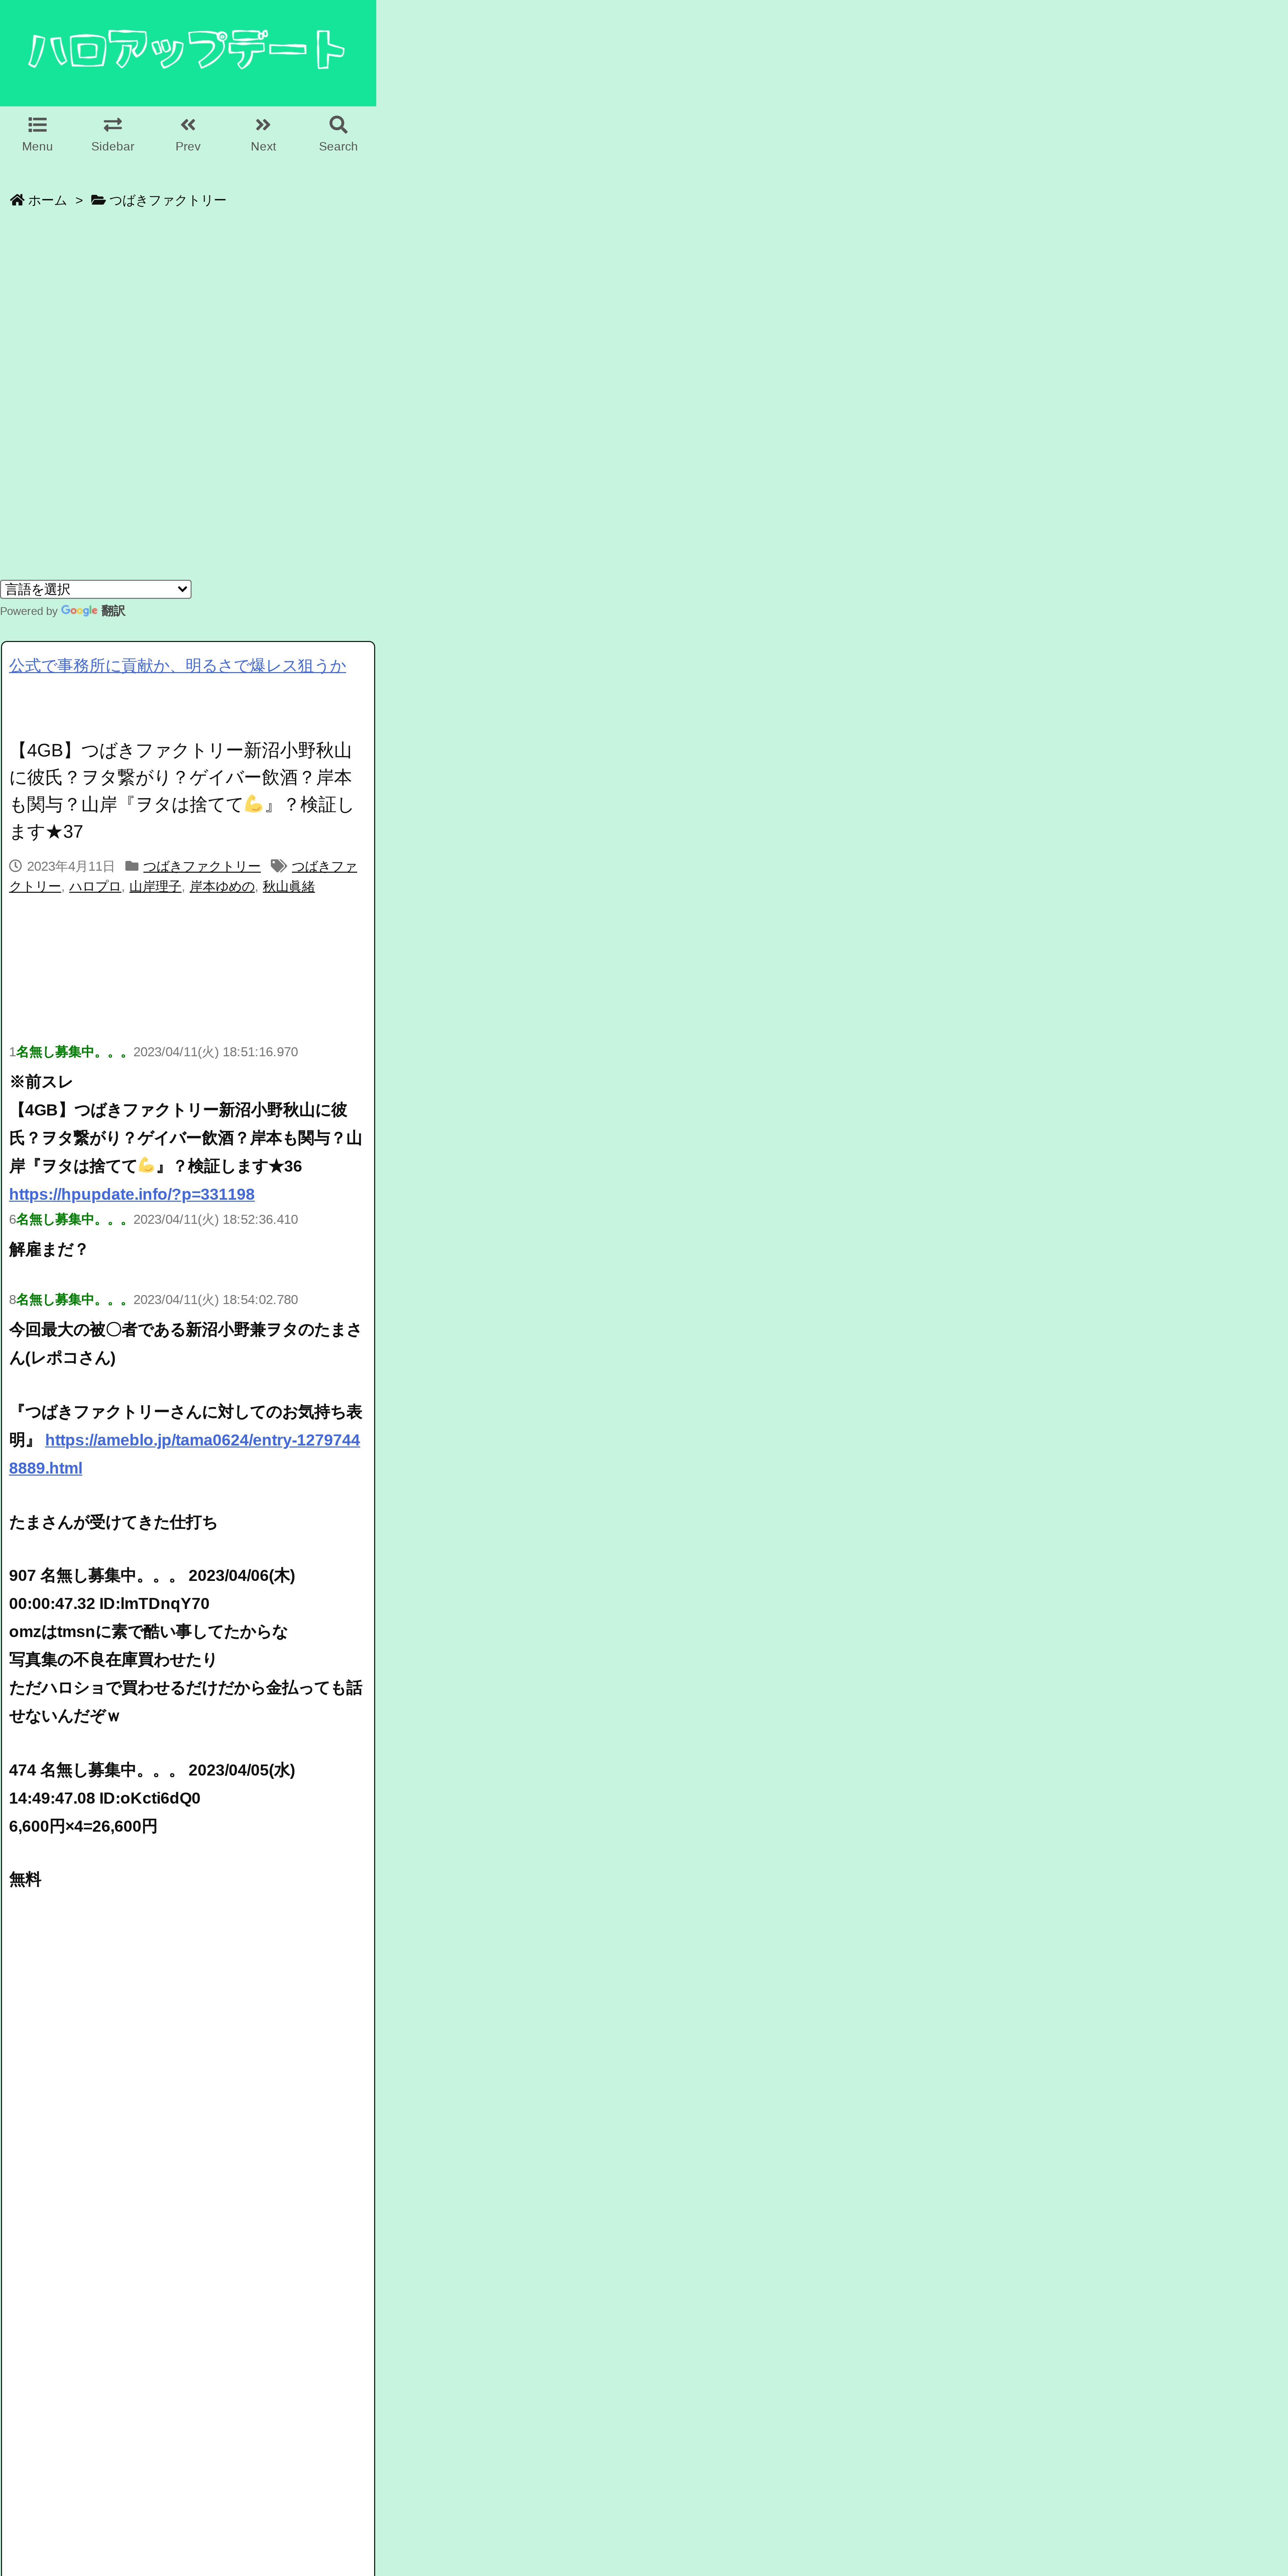
Task: Click the home icon in the breadcrumb
Action: 17,200
